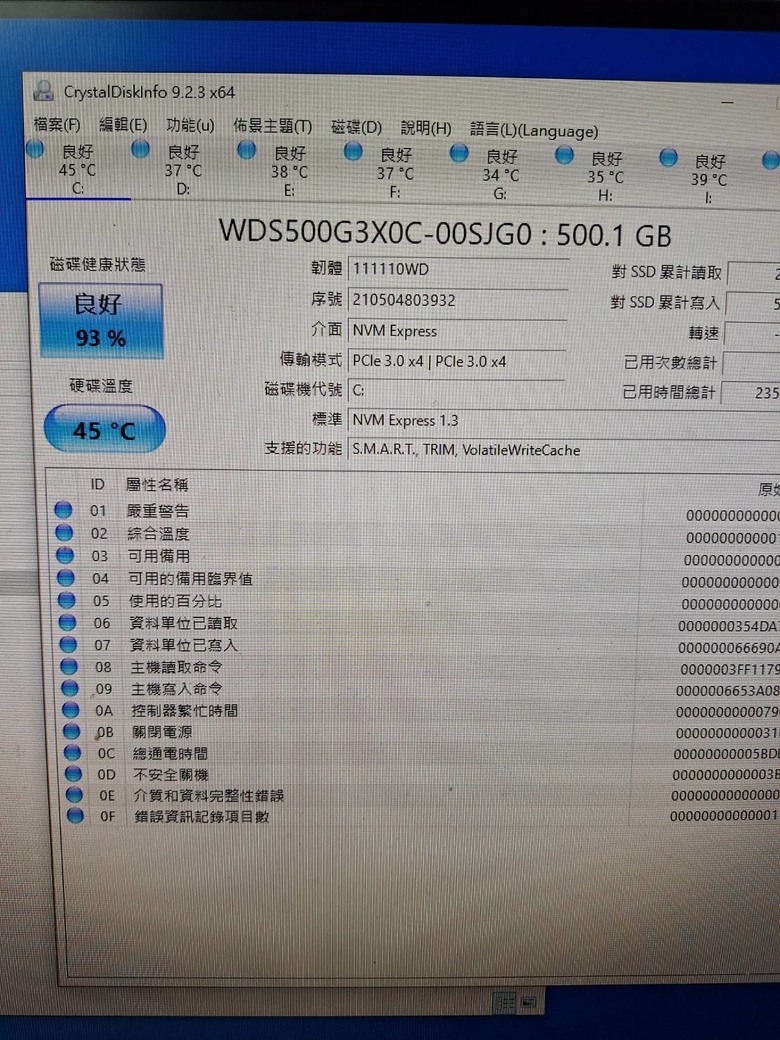Click the blue status orb above D:
Screen dimensions: 780x1040
coord(140,149)
